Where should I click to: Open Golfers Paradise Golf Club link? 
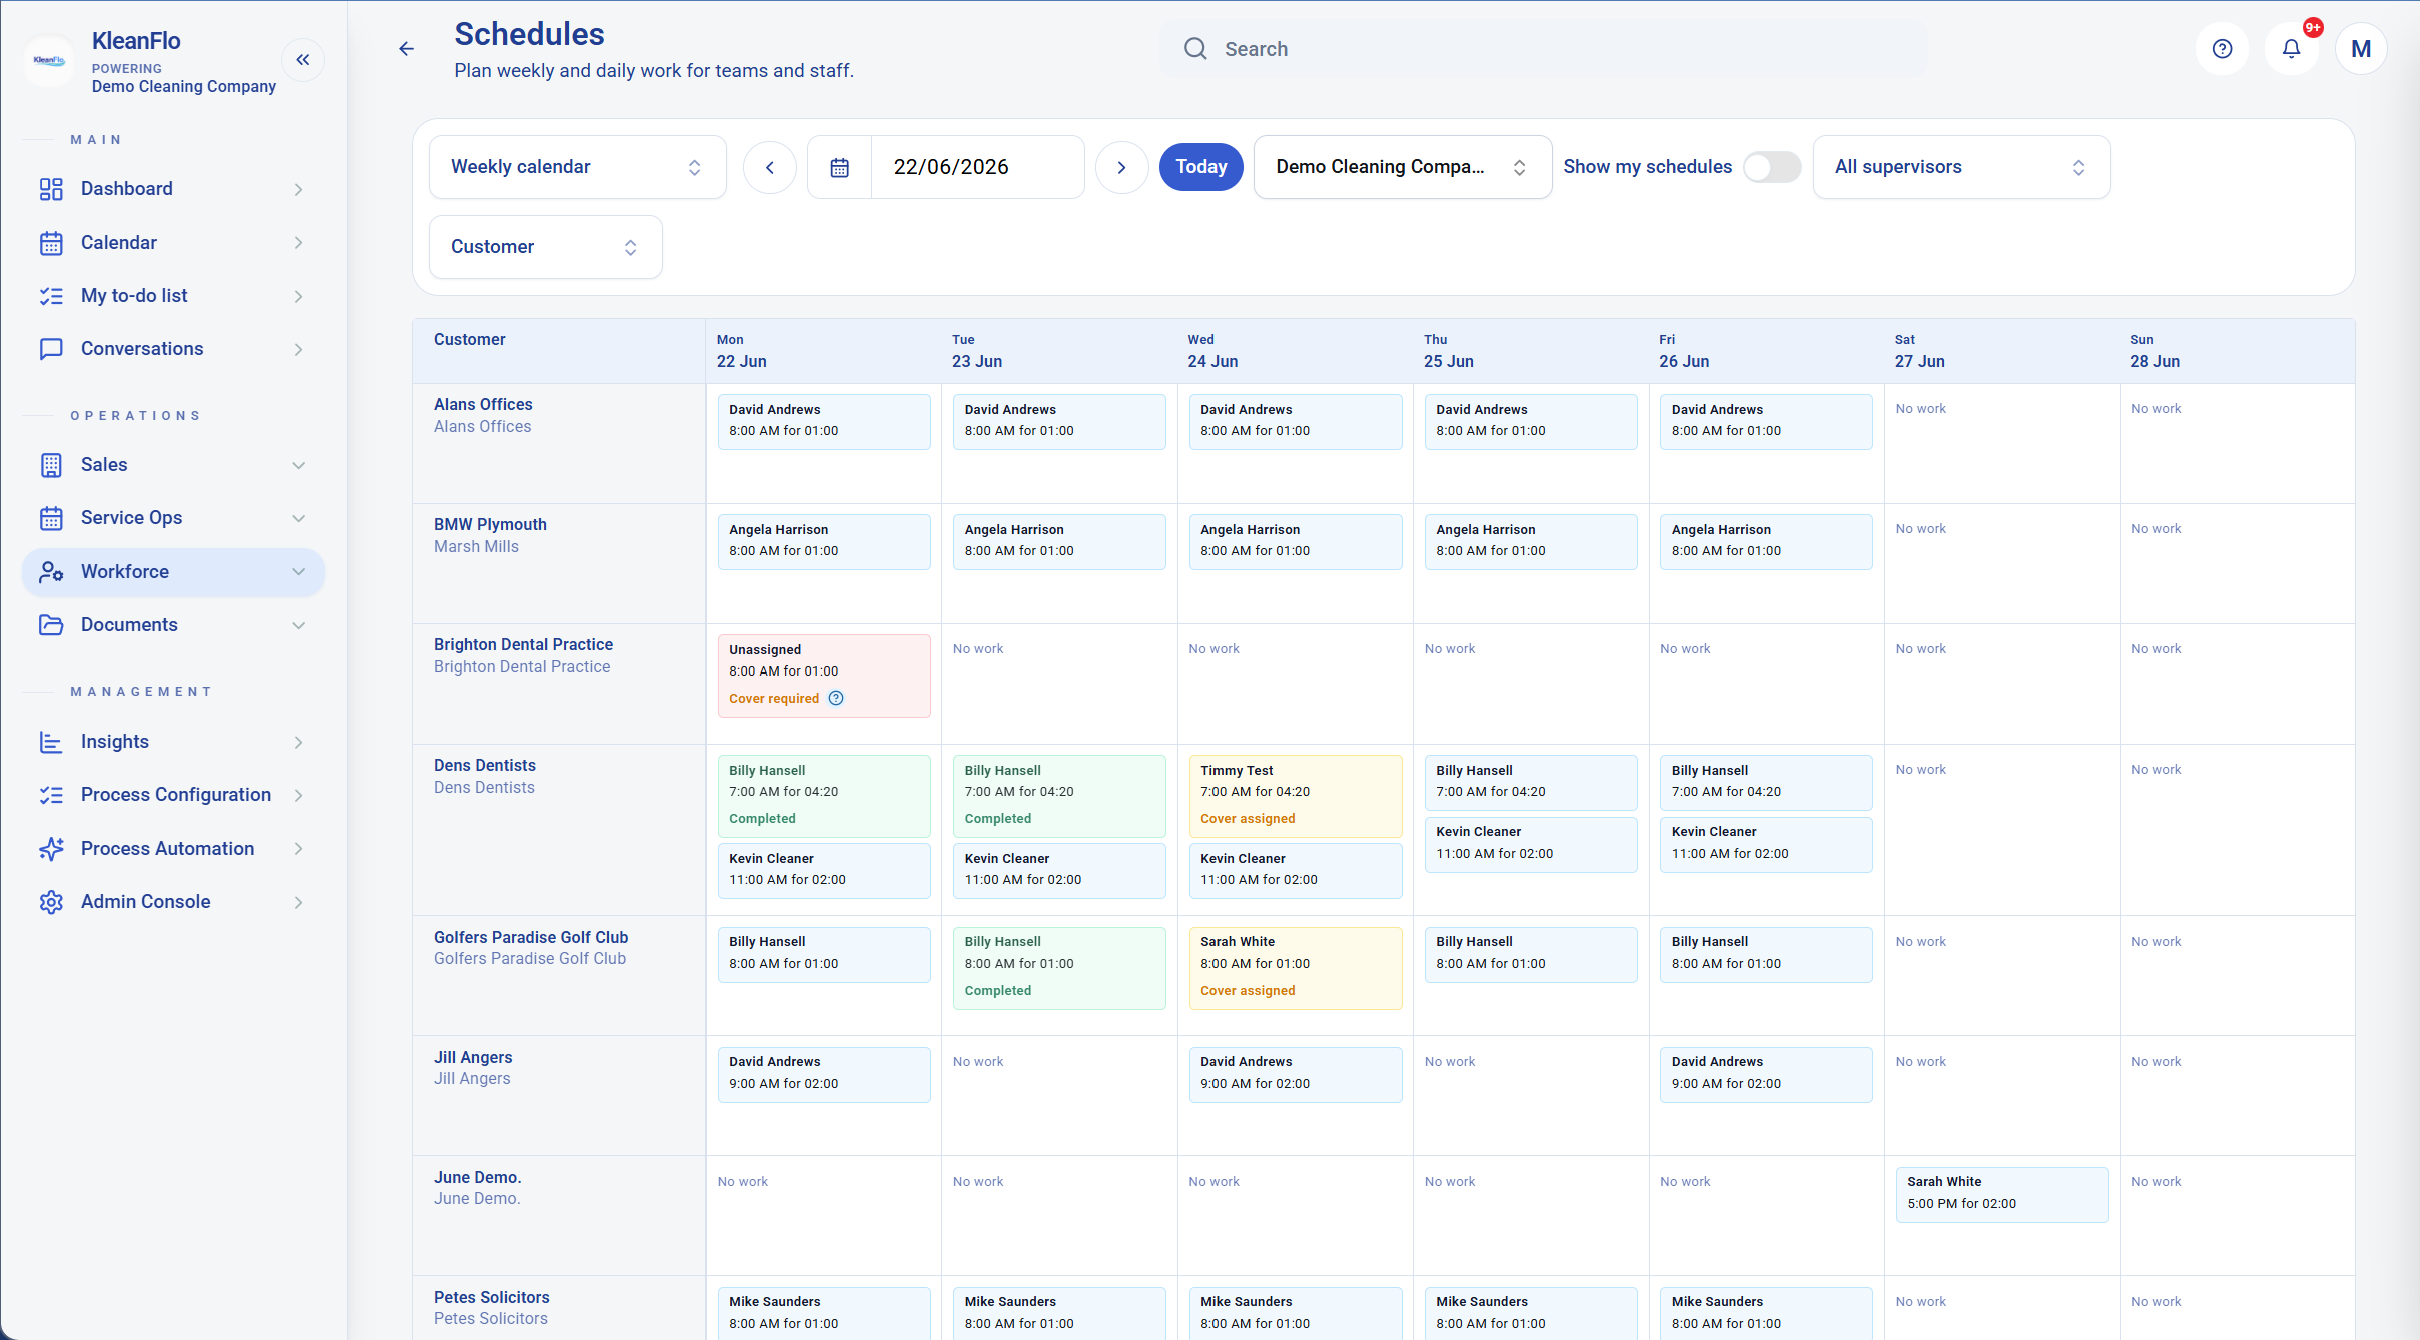[x=531, y=937]
